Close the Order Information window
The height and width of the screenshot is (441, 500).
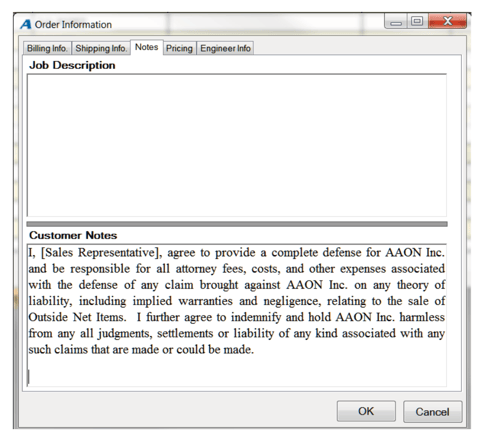448,21
